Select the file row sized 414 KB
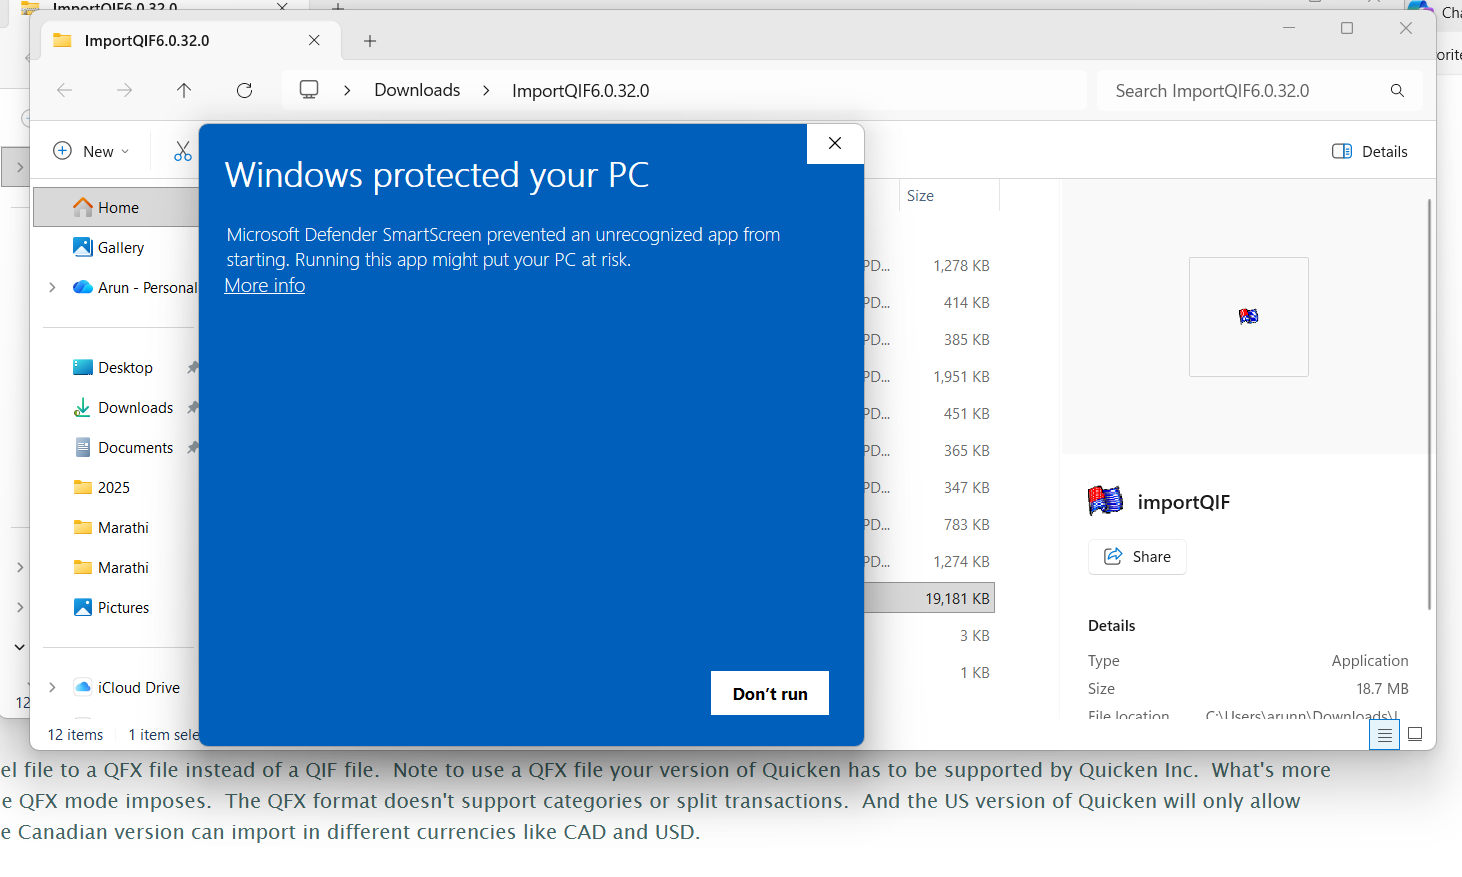 tap(929, 303)
